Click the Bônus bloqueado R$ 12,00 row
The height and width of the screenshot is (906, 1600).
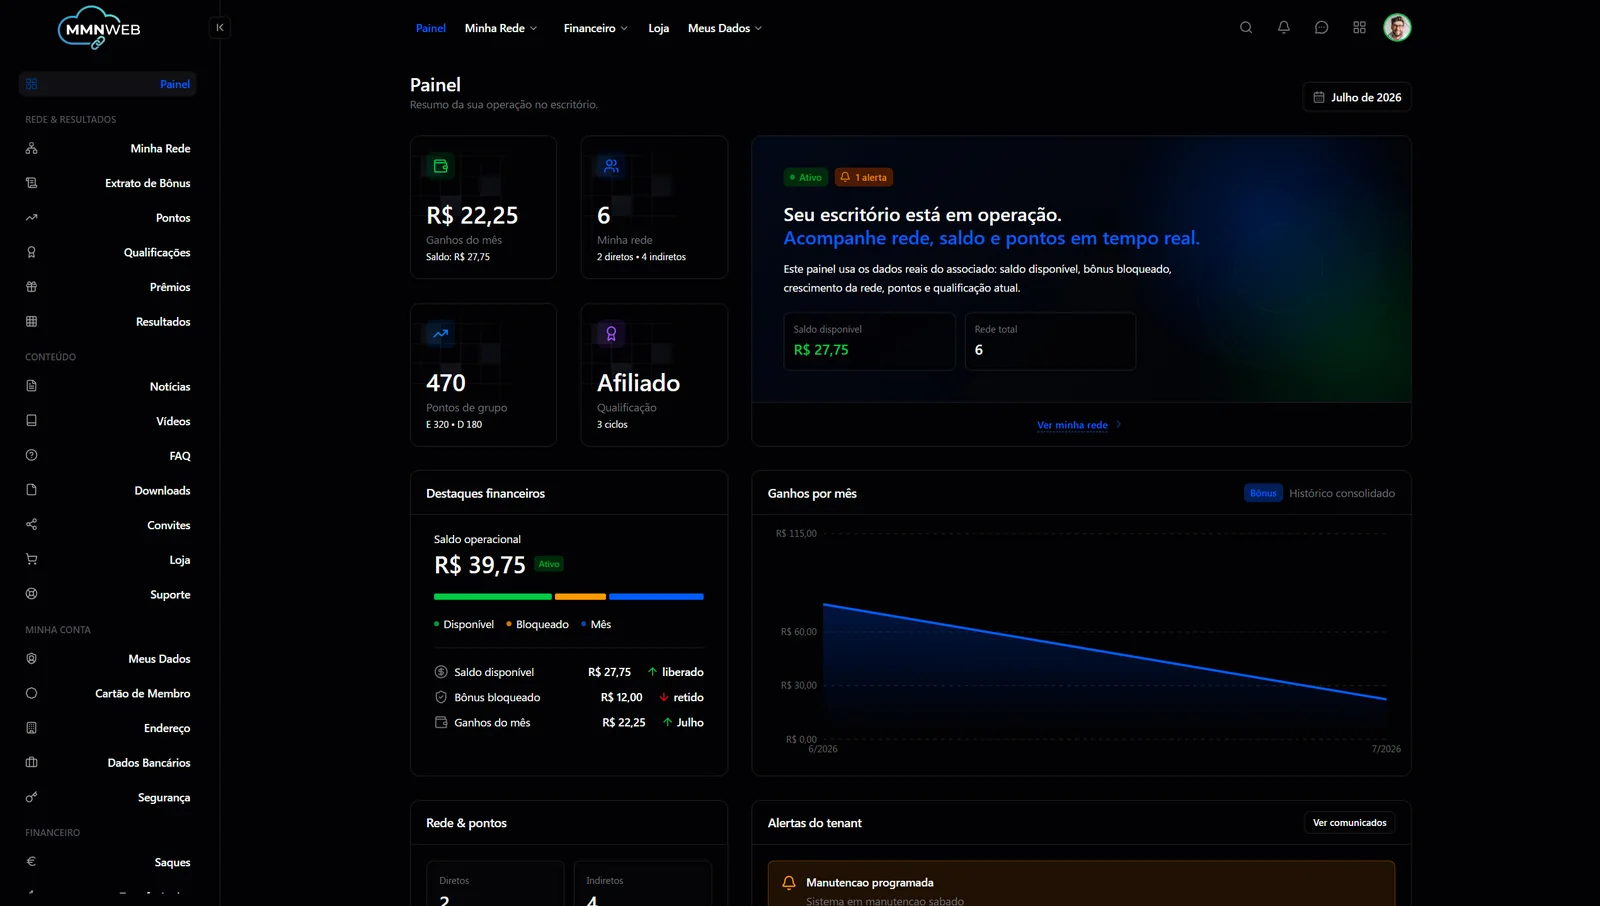click(568, 697)
